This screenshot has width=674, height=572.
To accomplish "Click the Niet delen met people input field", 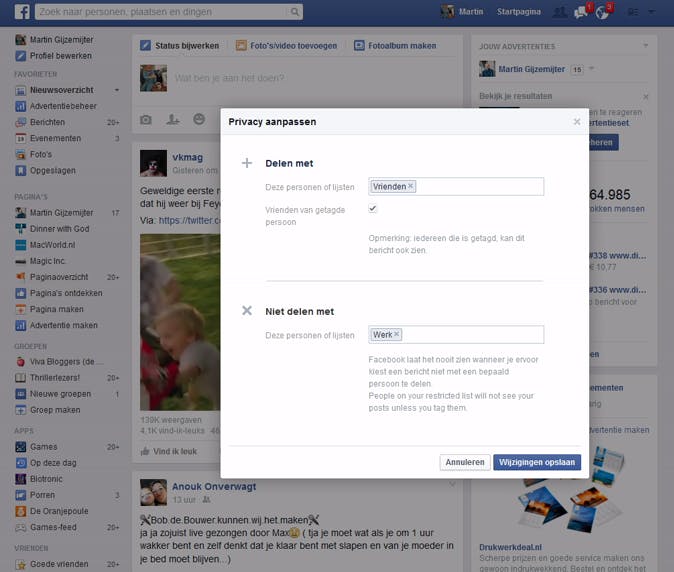I will coord(456,334).
